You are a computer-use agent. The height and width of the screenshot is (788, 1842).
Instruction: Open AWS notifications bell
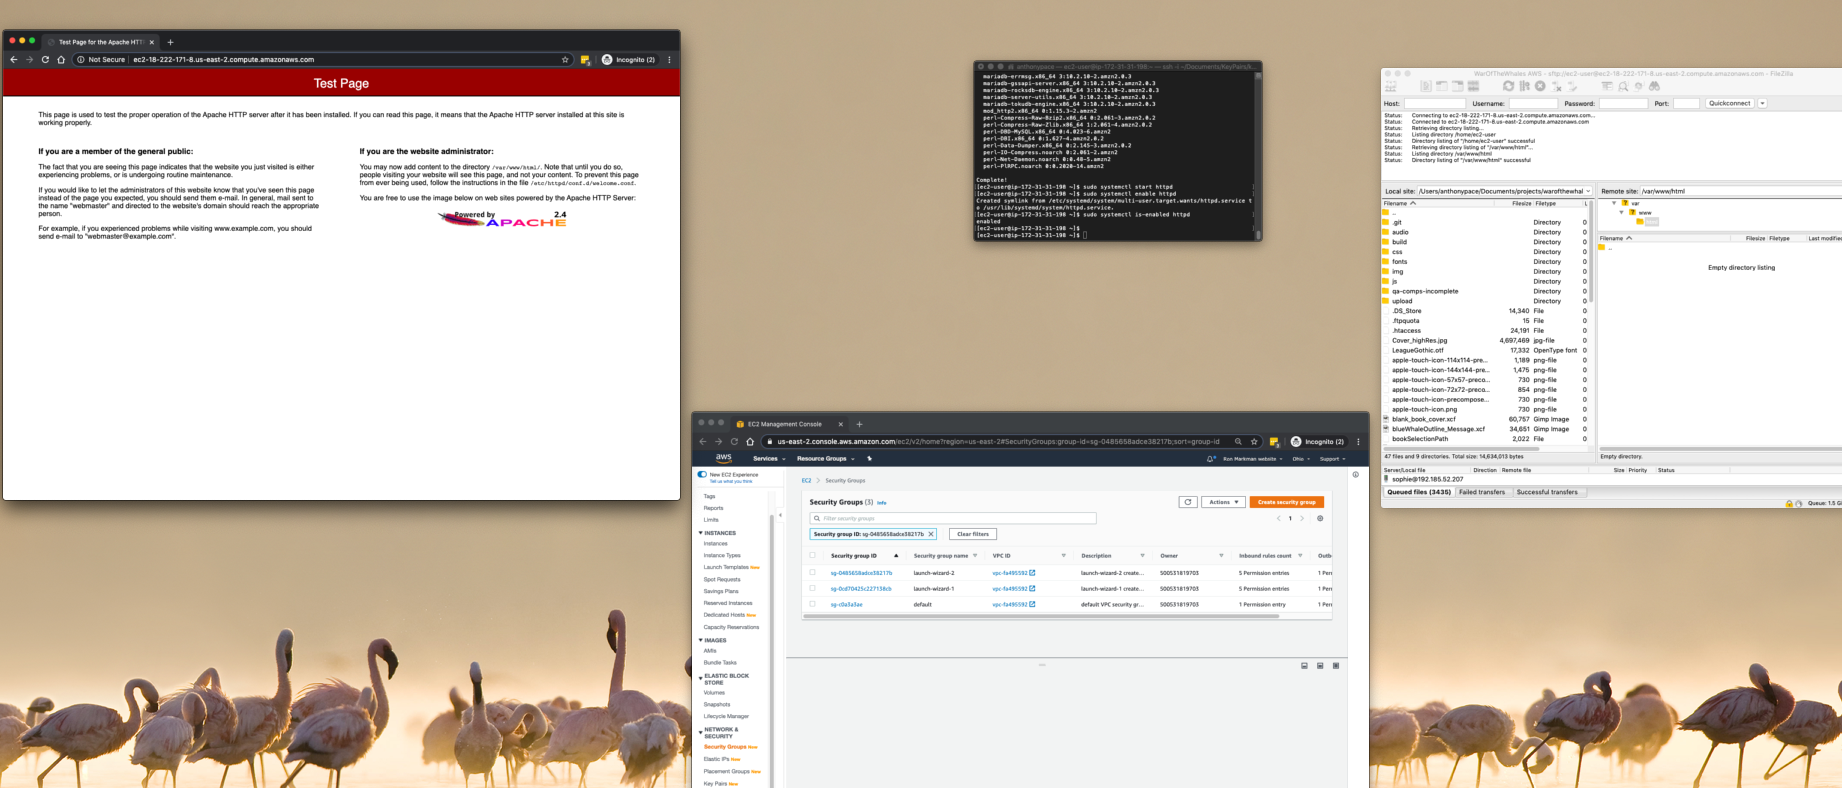(1210, 459)
